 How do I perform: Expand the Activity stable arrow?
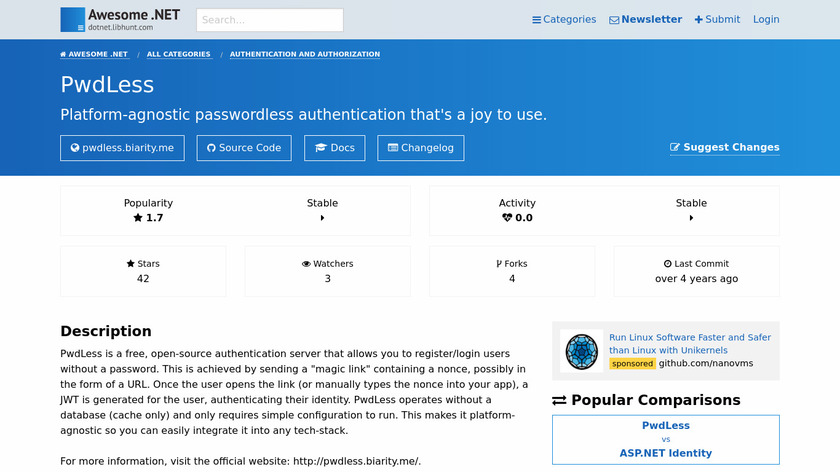coord(691,218)
